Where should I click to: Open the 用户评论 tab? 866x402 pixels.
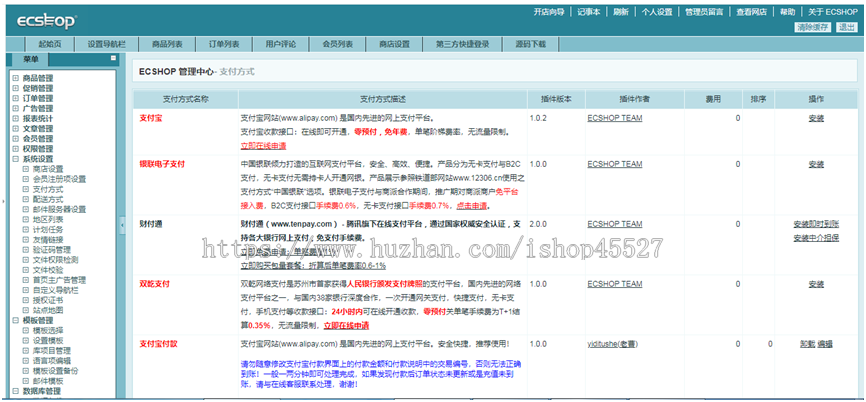click(x=281, y=44)
